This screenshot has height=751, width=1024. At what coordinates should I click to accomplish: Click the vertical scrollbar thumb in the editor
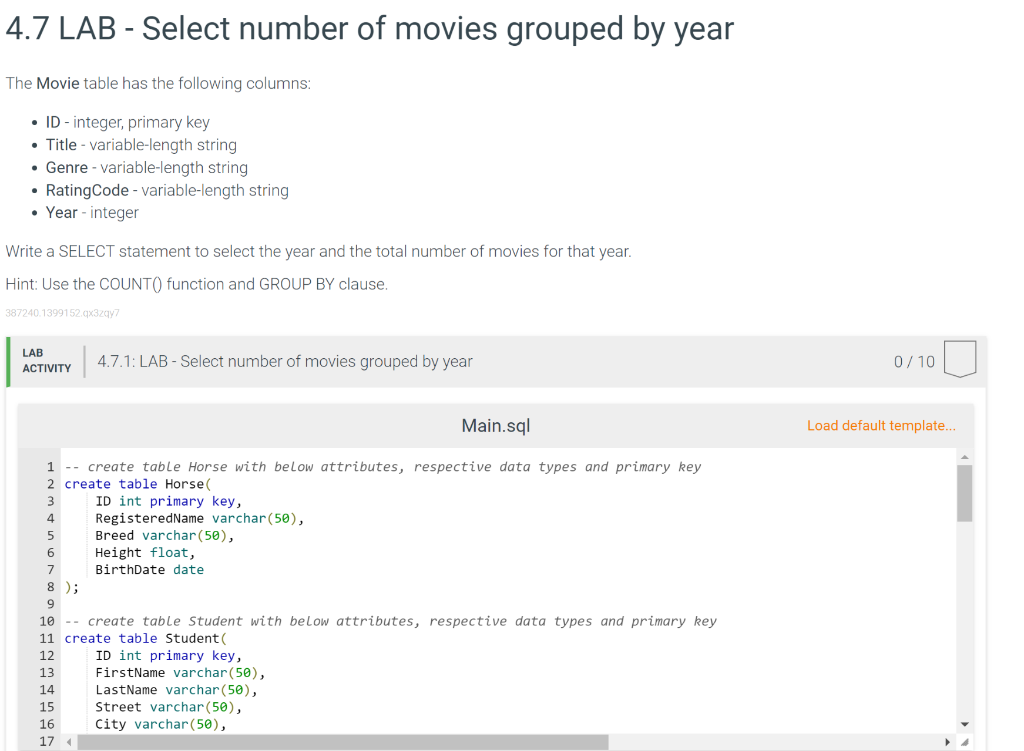click(x=964, y=495)
